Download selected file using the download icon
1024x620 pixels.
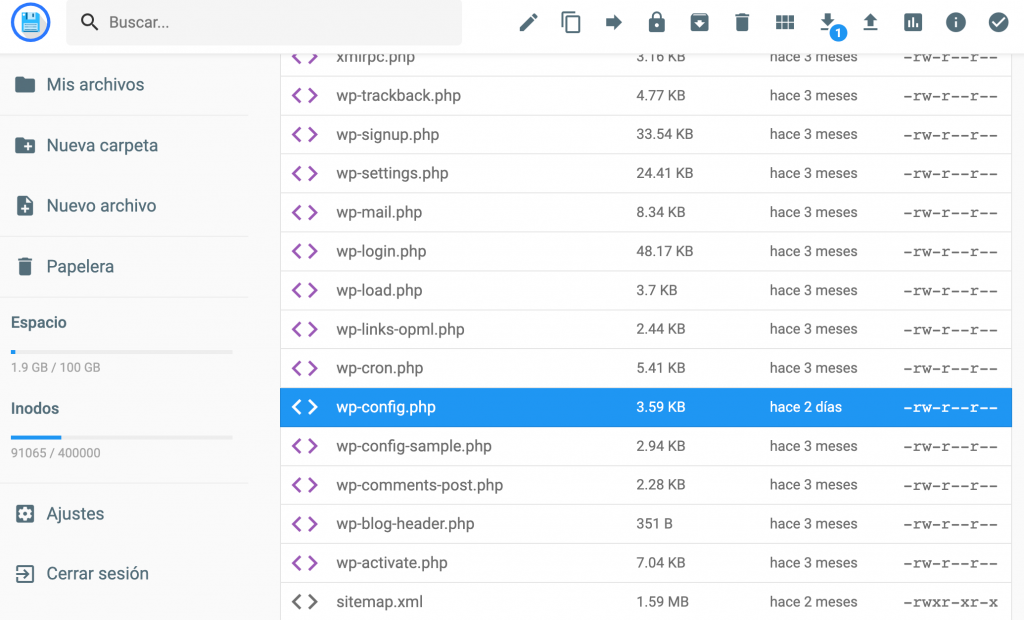(827, 21)
